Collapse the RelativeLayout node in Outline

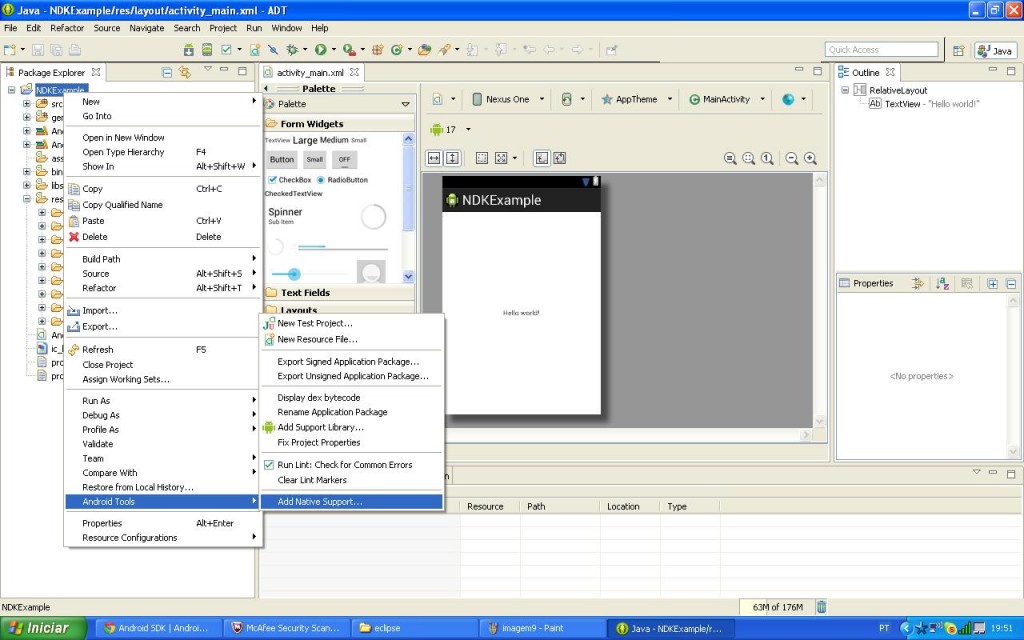(845, 90)
